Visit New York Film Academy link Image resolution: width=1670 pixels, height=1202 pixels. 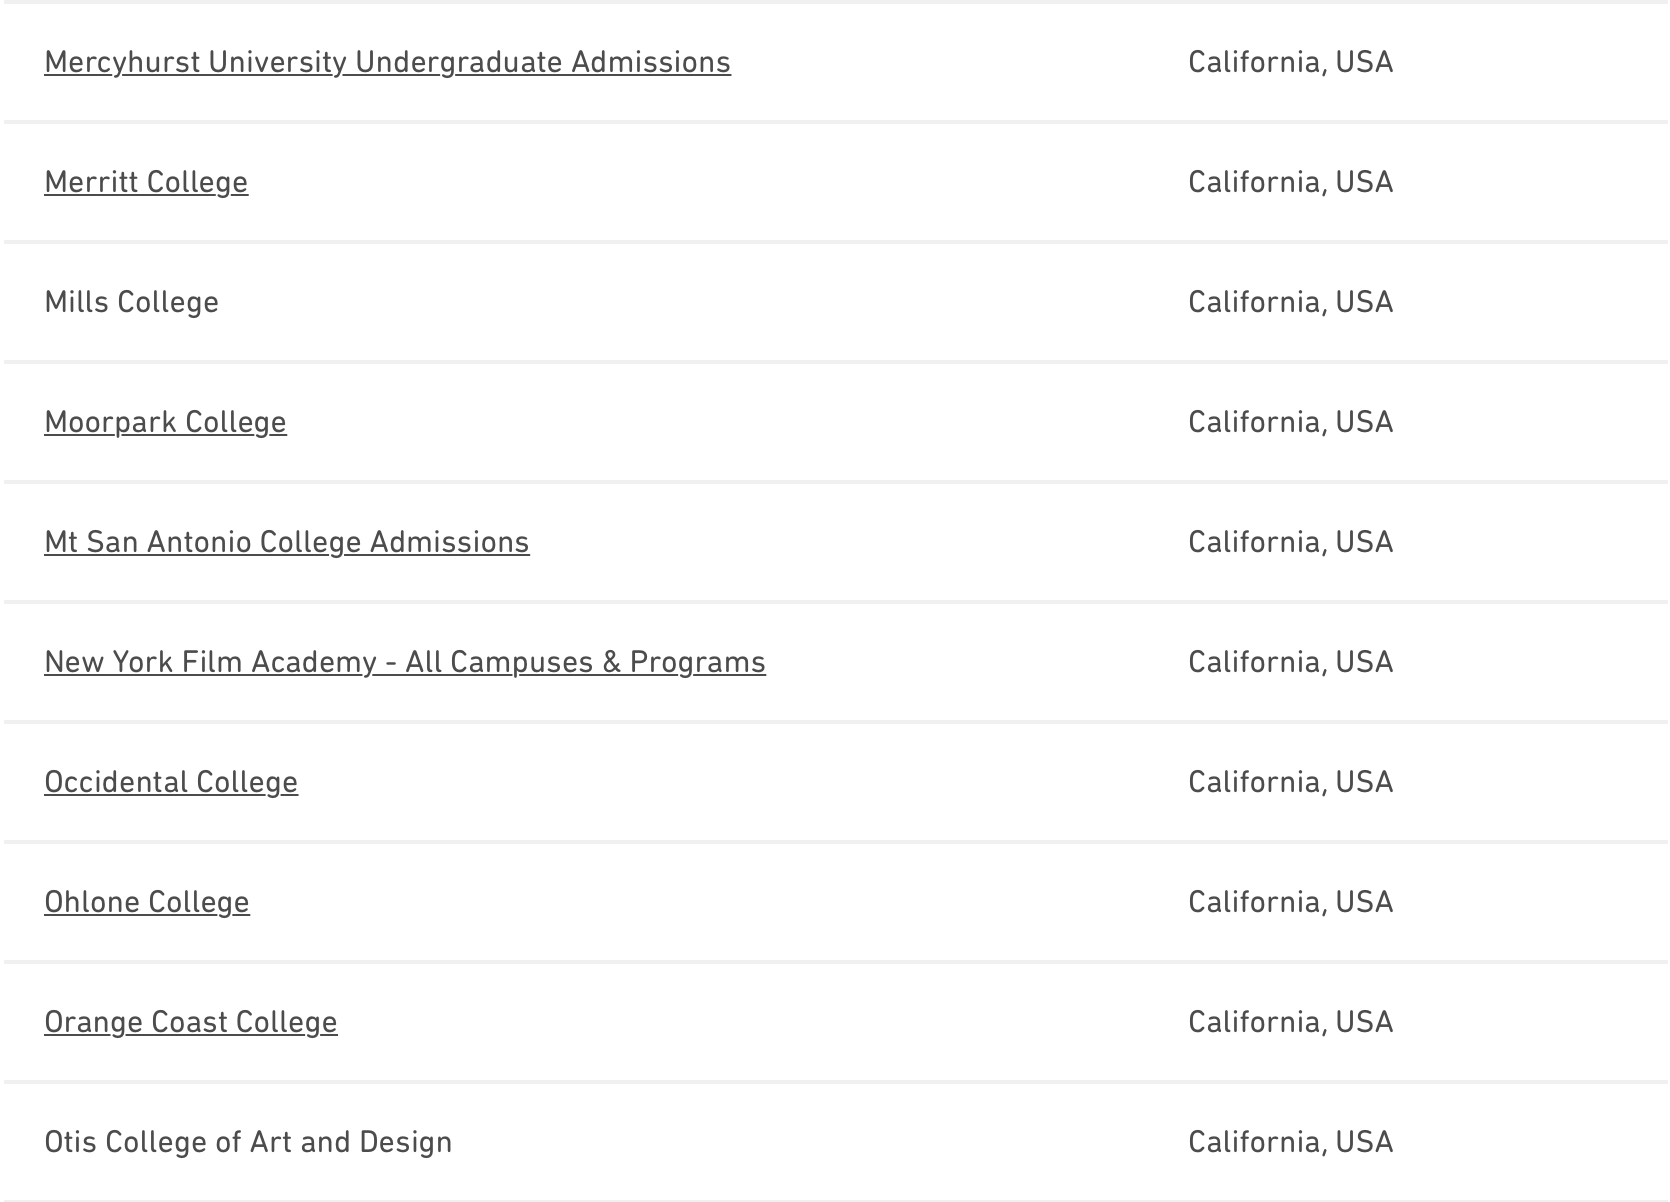click(405, 662)
